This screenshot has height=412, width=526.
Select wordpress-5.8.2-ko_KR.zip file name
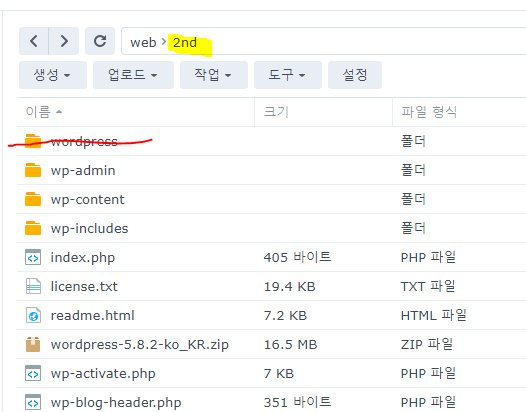[x=140, y=345]
